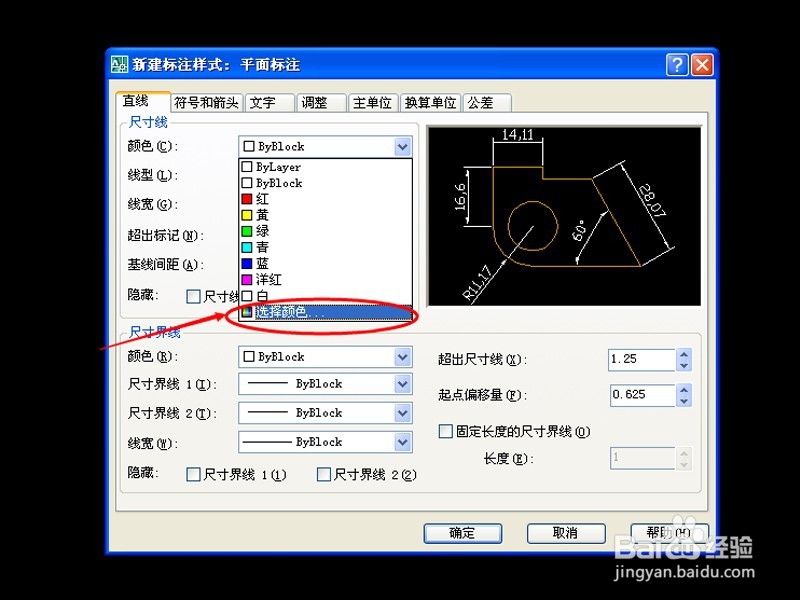The image size is (800, 600).
Task: Check the 隐藏 尺寸界线 1 checkbox
Action: [x=194, y=475]
